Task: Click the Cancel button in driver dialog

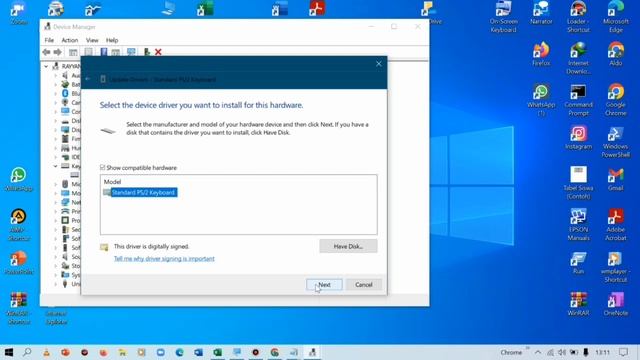Action: pos(363,284)
